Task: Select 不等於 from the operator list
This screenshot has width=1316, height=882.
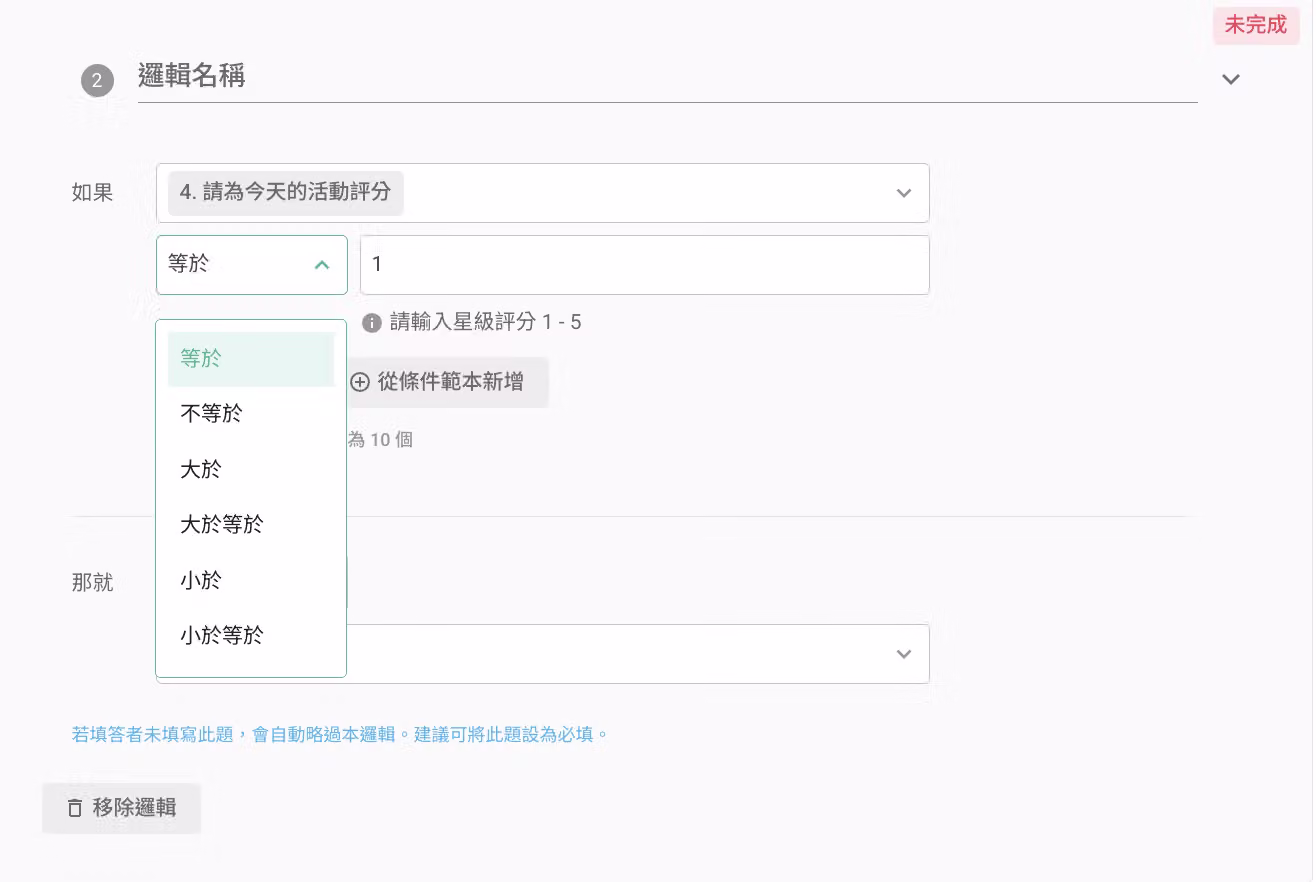Action: click(x=251, y=414)
